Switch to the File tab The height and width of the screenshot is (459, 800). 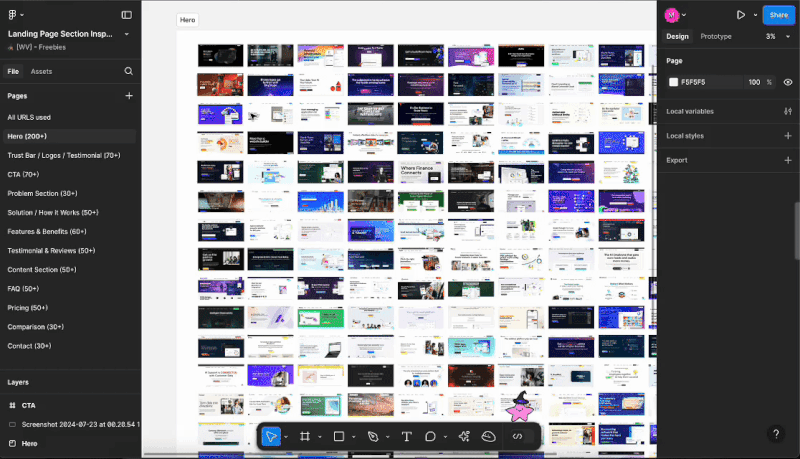click(13, 71)
